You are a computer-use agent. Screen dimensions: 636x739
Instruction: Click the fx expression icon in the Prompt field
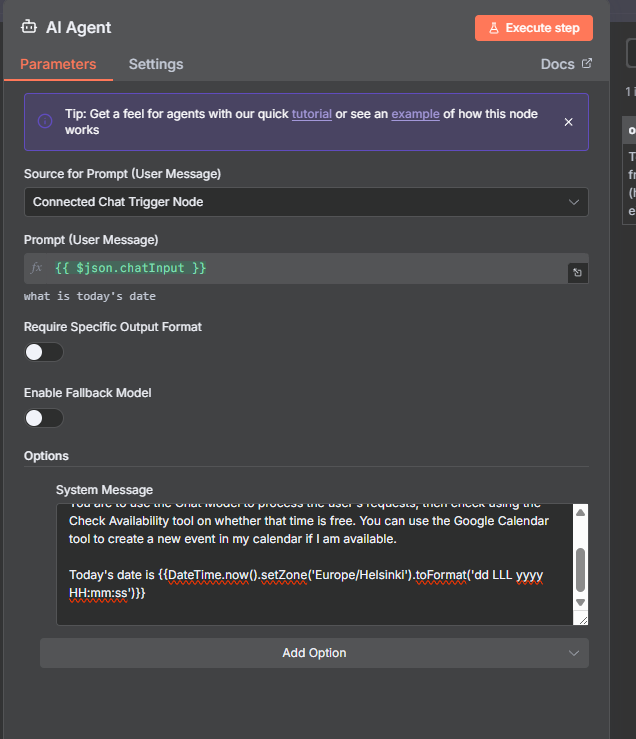click(37, 268)
